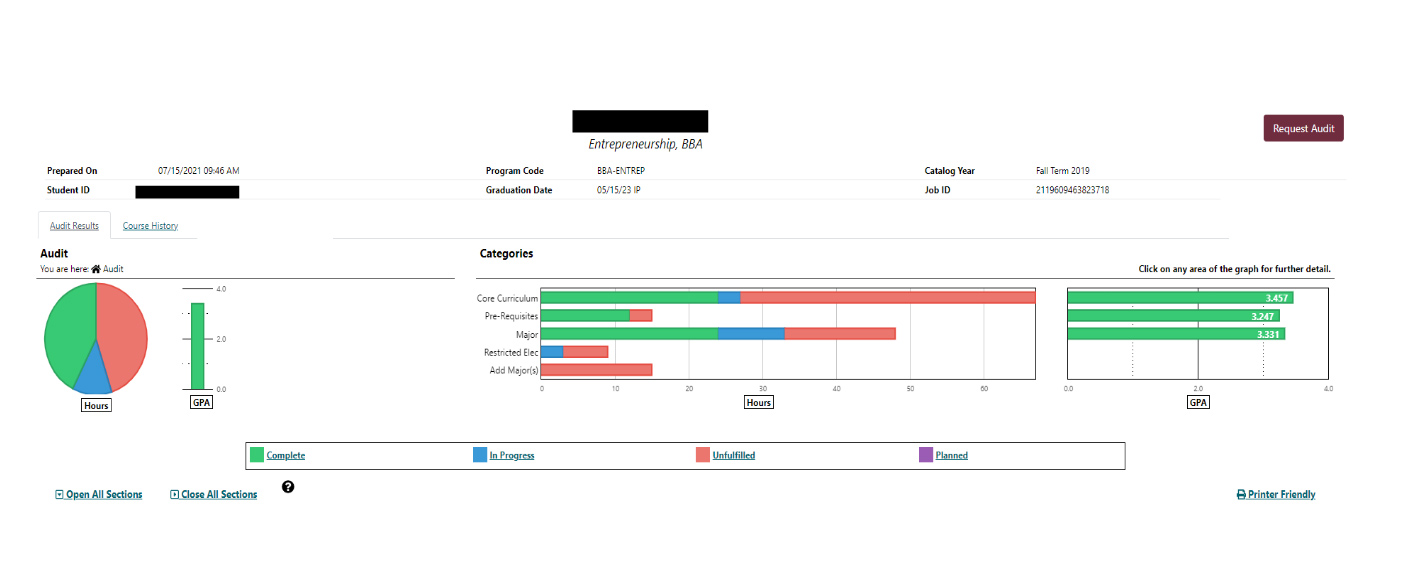Click the blue In Progress segment of Major bar

pyautogui.click(x=750, y=334)
